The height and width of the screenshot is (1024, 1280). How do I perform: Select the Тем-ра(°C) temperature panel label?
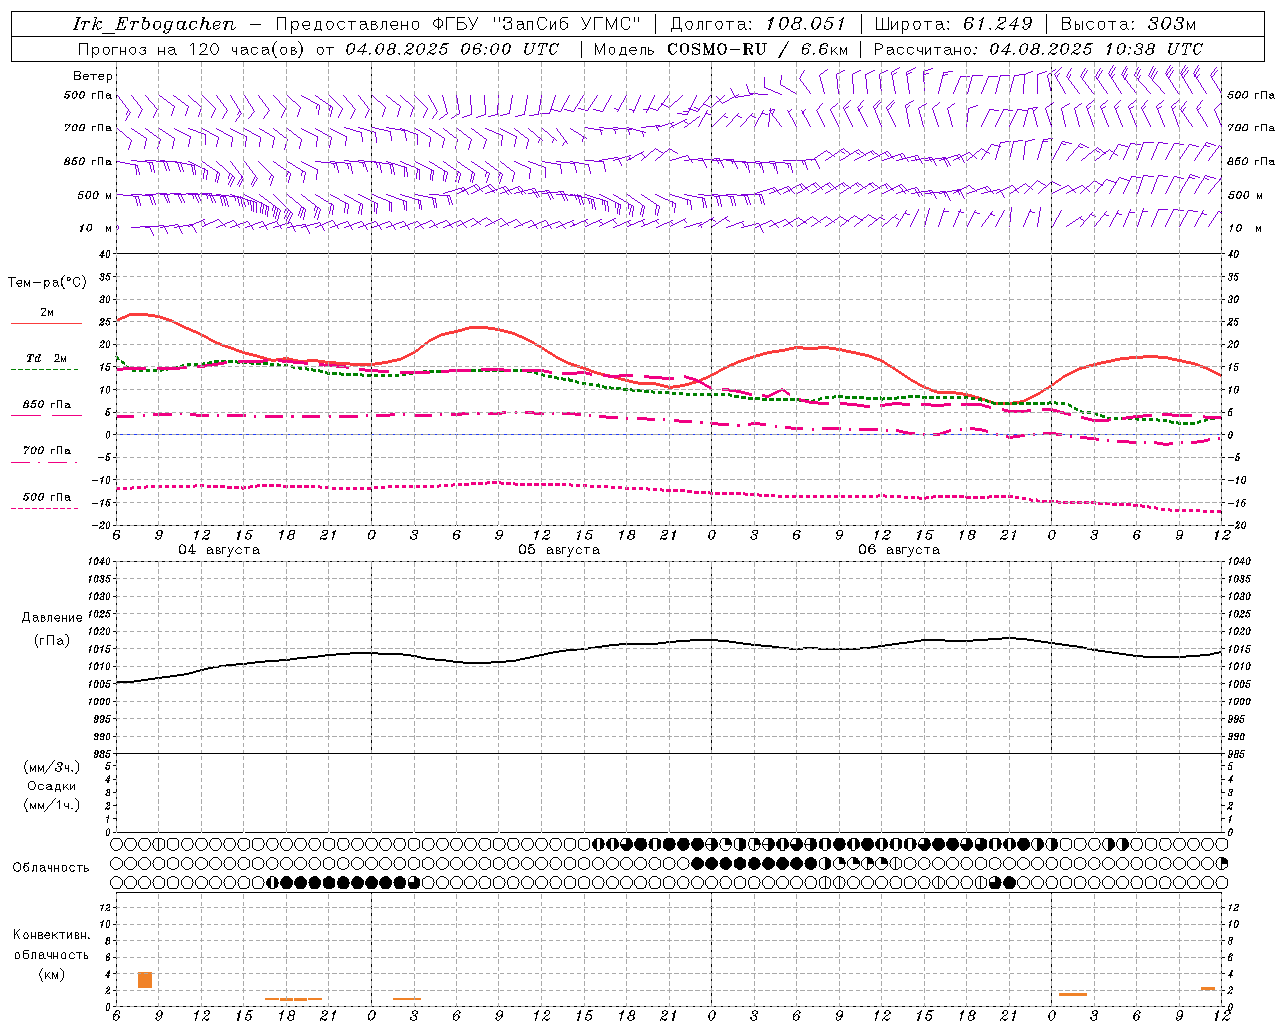[x=47, y=283]
